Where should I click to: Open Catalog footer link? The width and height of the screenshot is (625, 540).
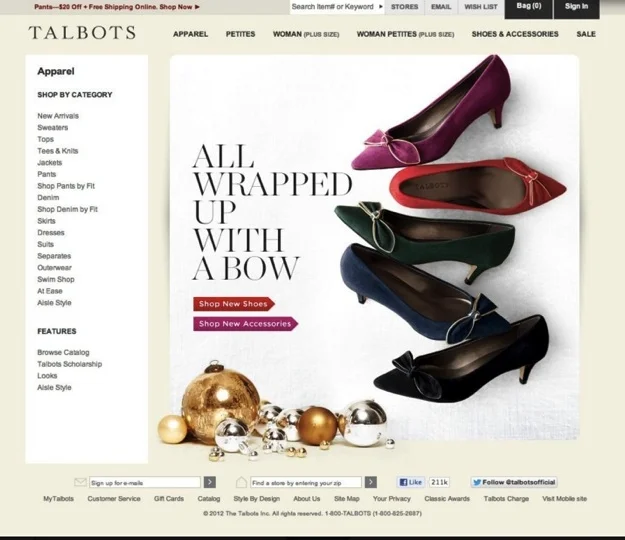[x=209, y=499]
